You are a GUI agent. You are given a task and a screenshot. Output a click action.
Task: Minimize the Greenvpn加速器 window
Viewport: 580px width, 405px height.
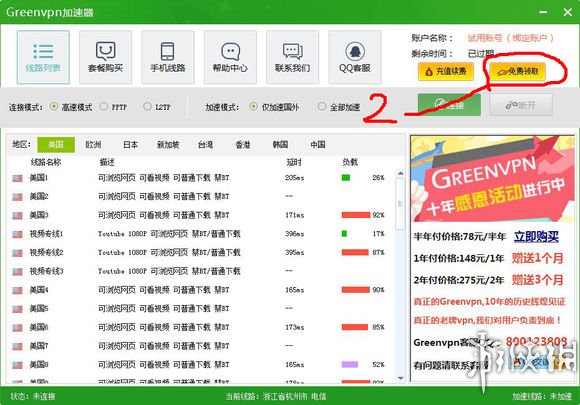pyautogui.click(x=543, y=12)
